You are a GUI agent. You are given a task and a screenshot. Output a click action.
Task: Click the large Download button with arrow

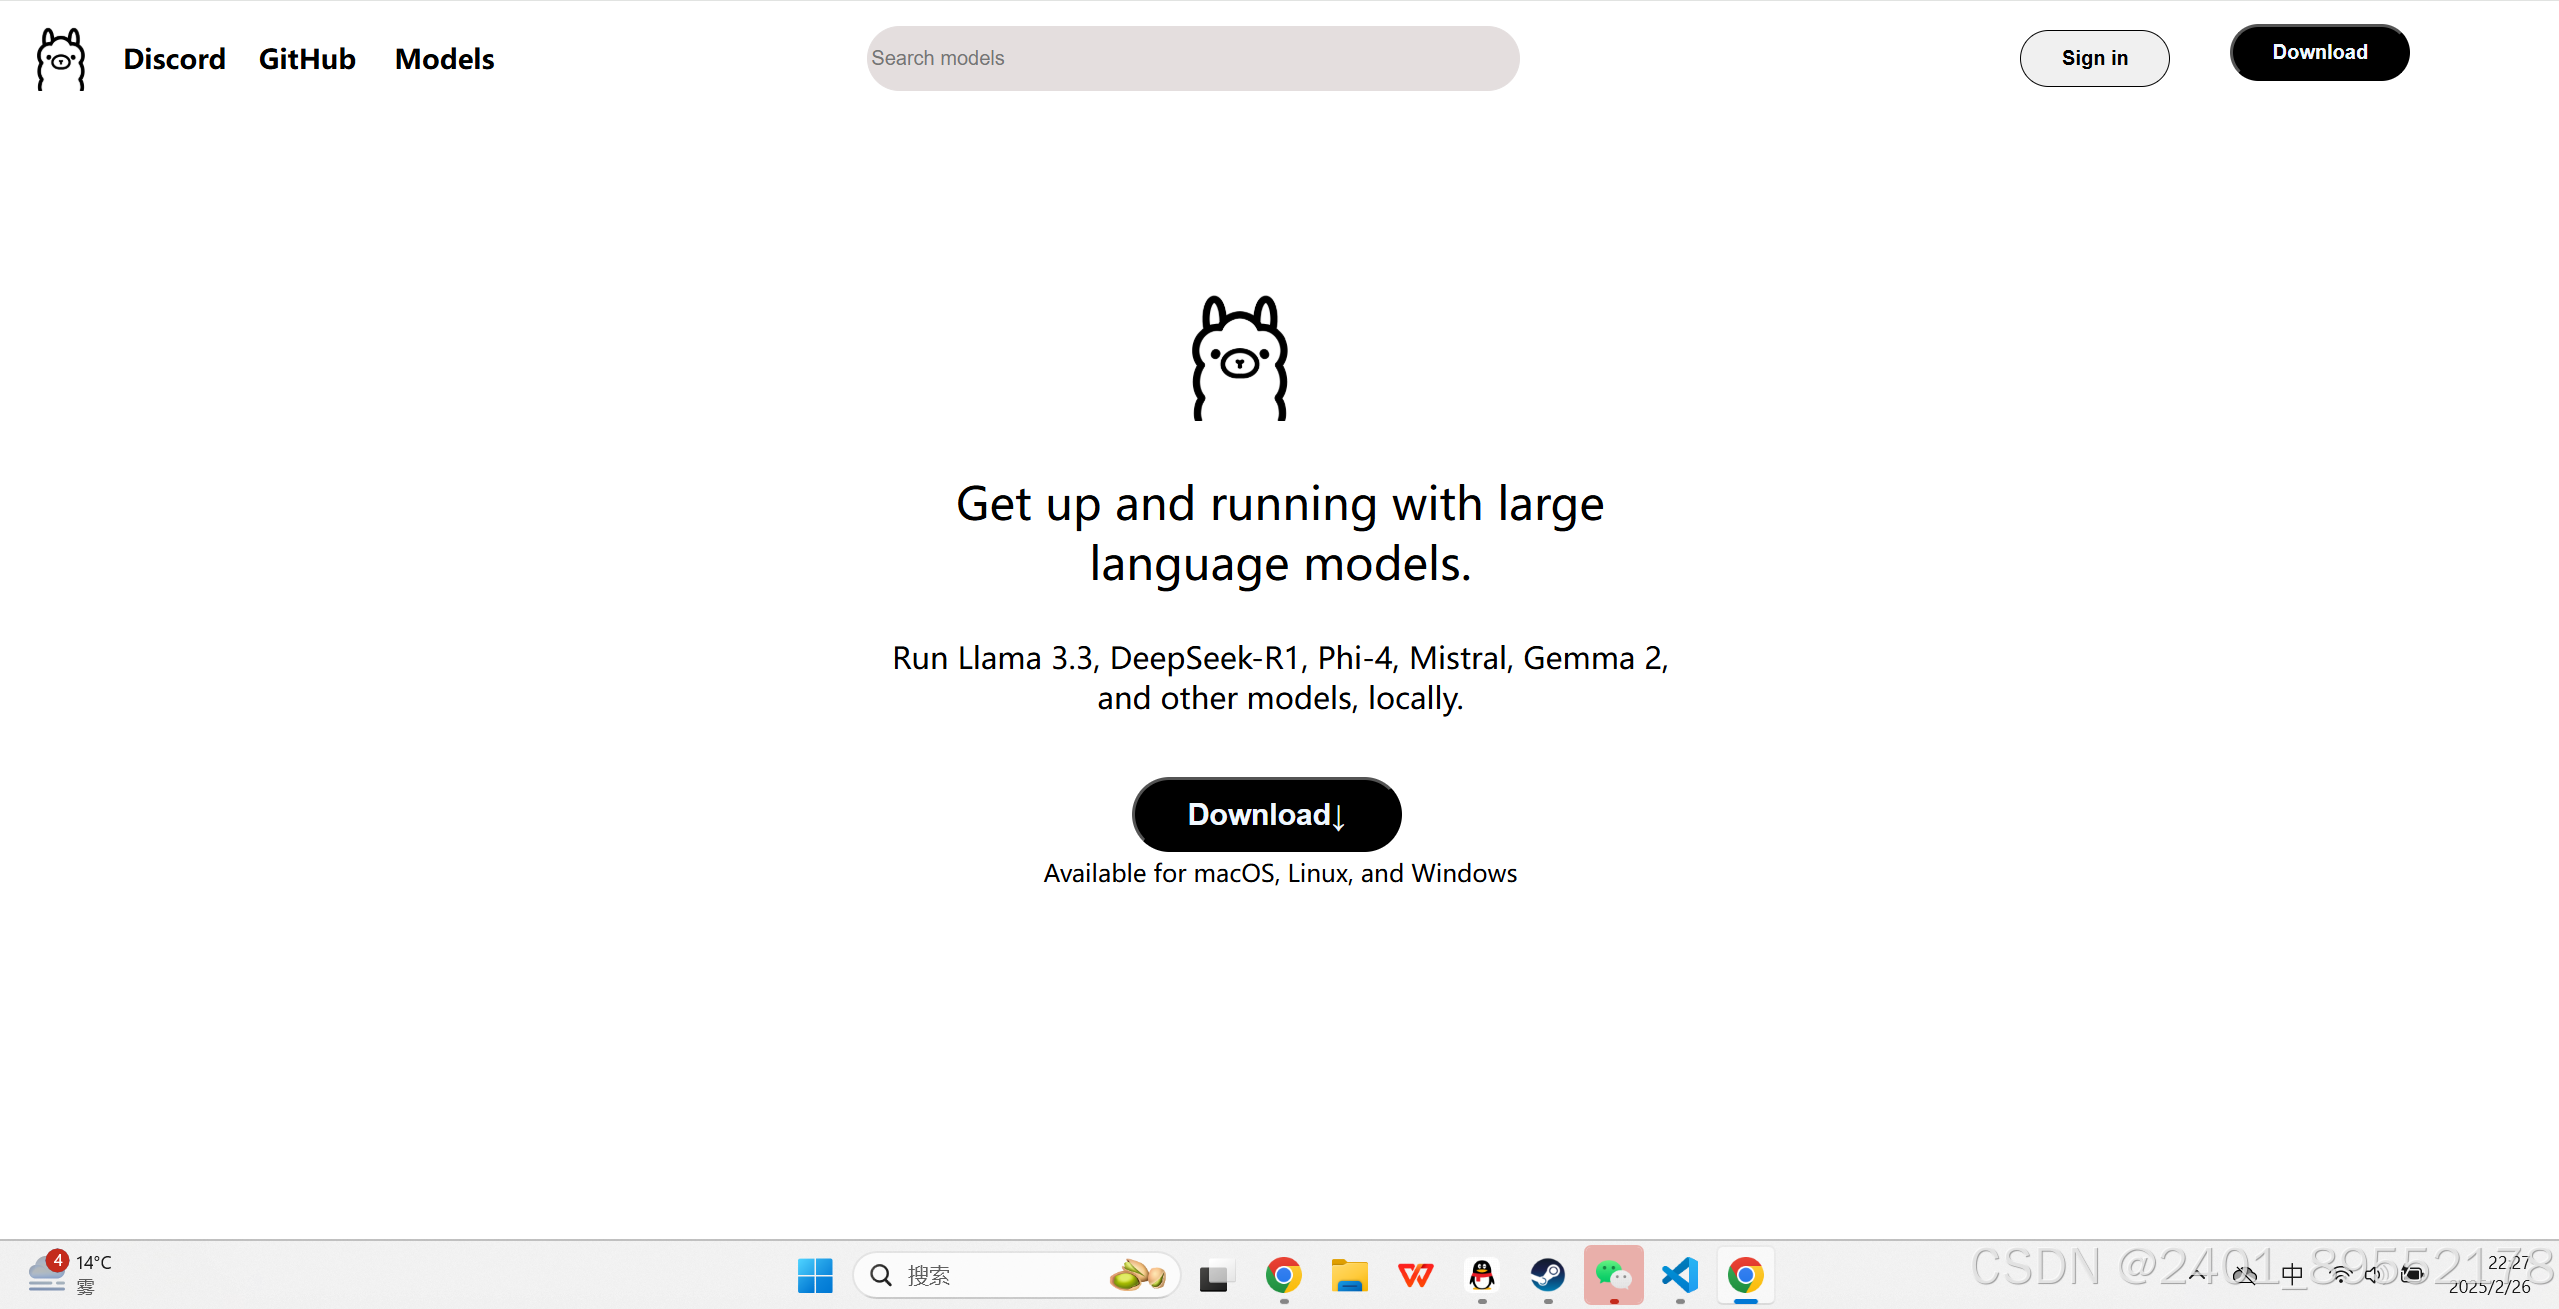(x=1266, y=814)
